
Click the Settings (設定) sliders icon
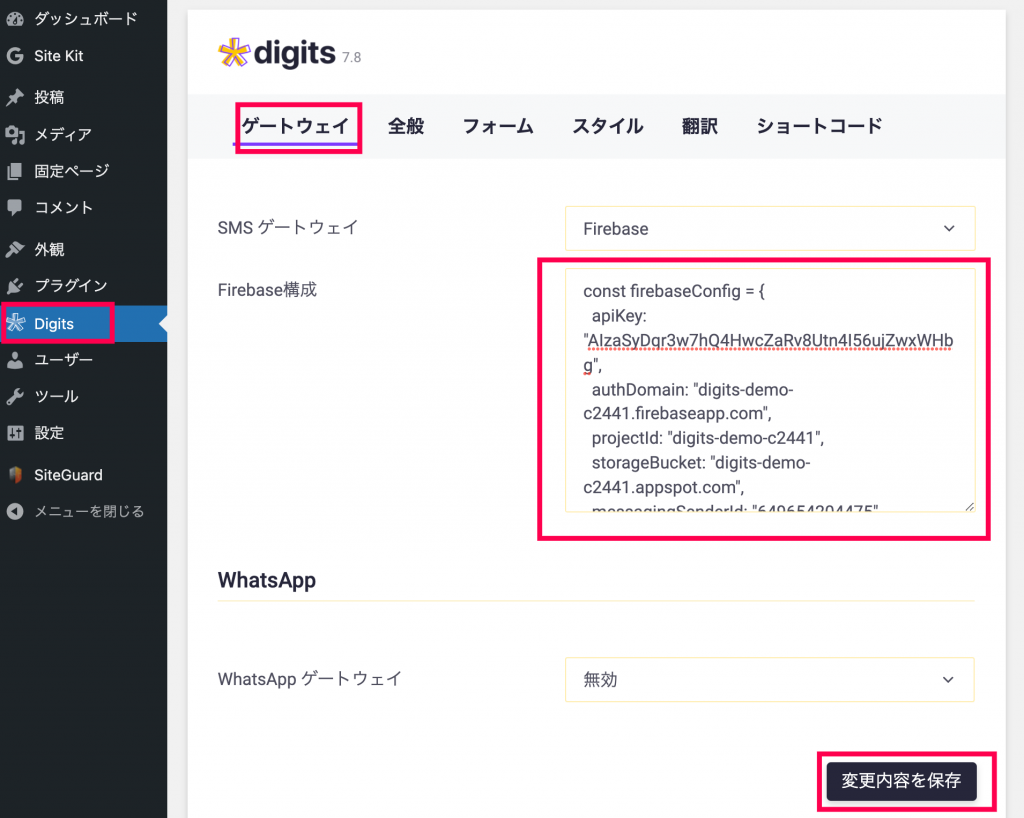click(x=15, y=433)
